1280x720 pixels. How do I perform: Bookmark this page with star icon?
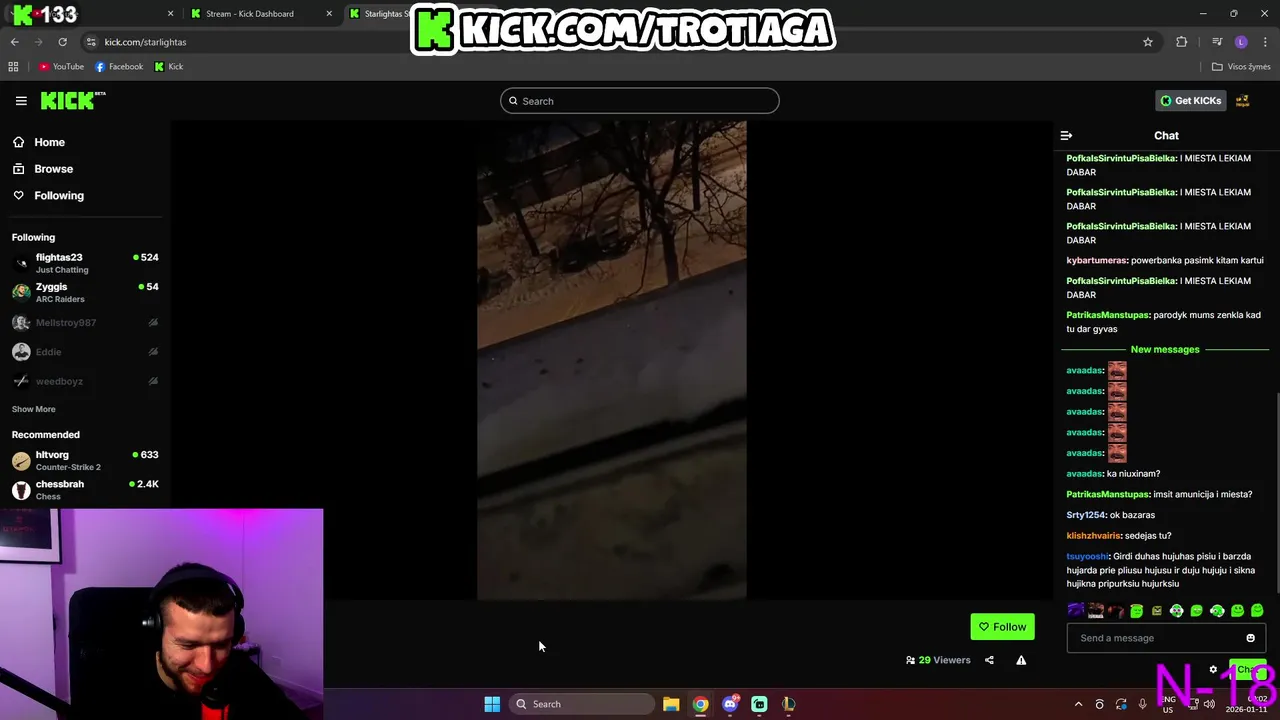tap(1148, 42)
